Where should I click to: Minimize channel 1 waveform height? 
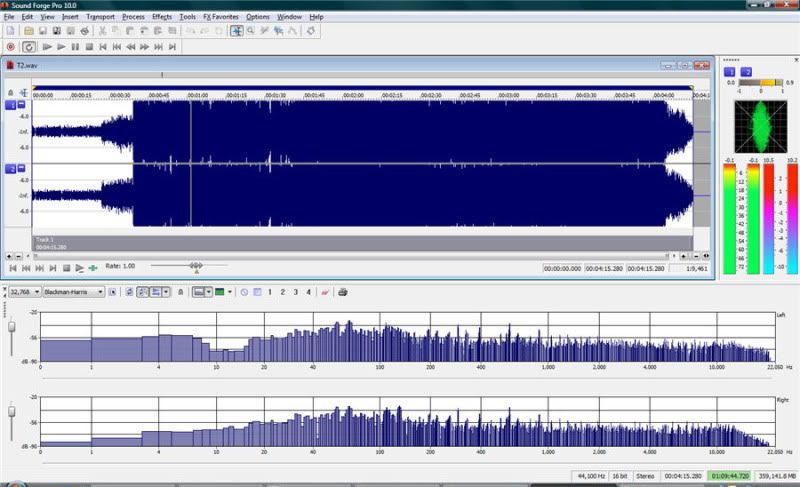pos(21,104)
